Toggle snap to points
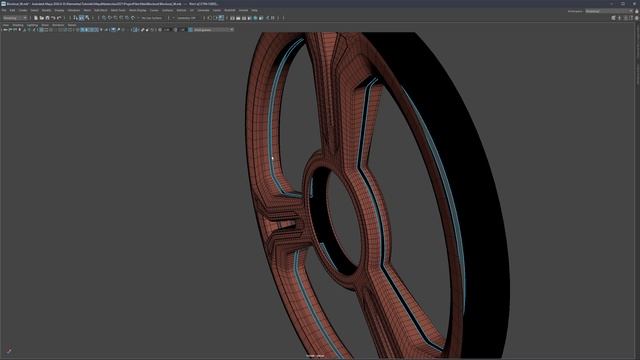The image size is (640, 360). coord(115,18)
